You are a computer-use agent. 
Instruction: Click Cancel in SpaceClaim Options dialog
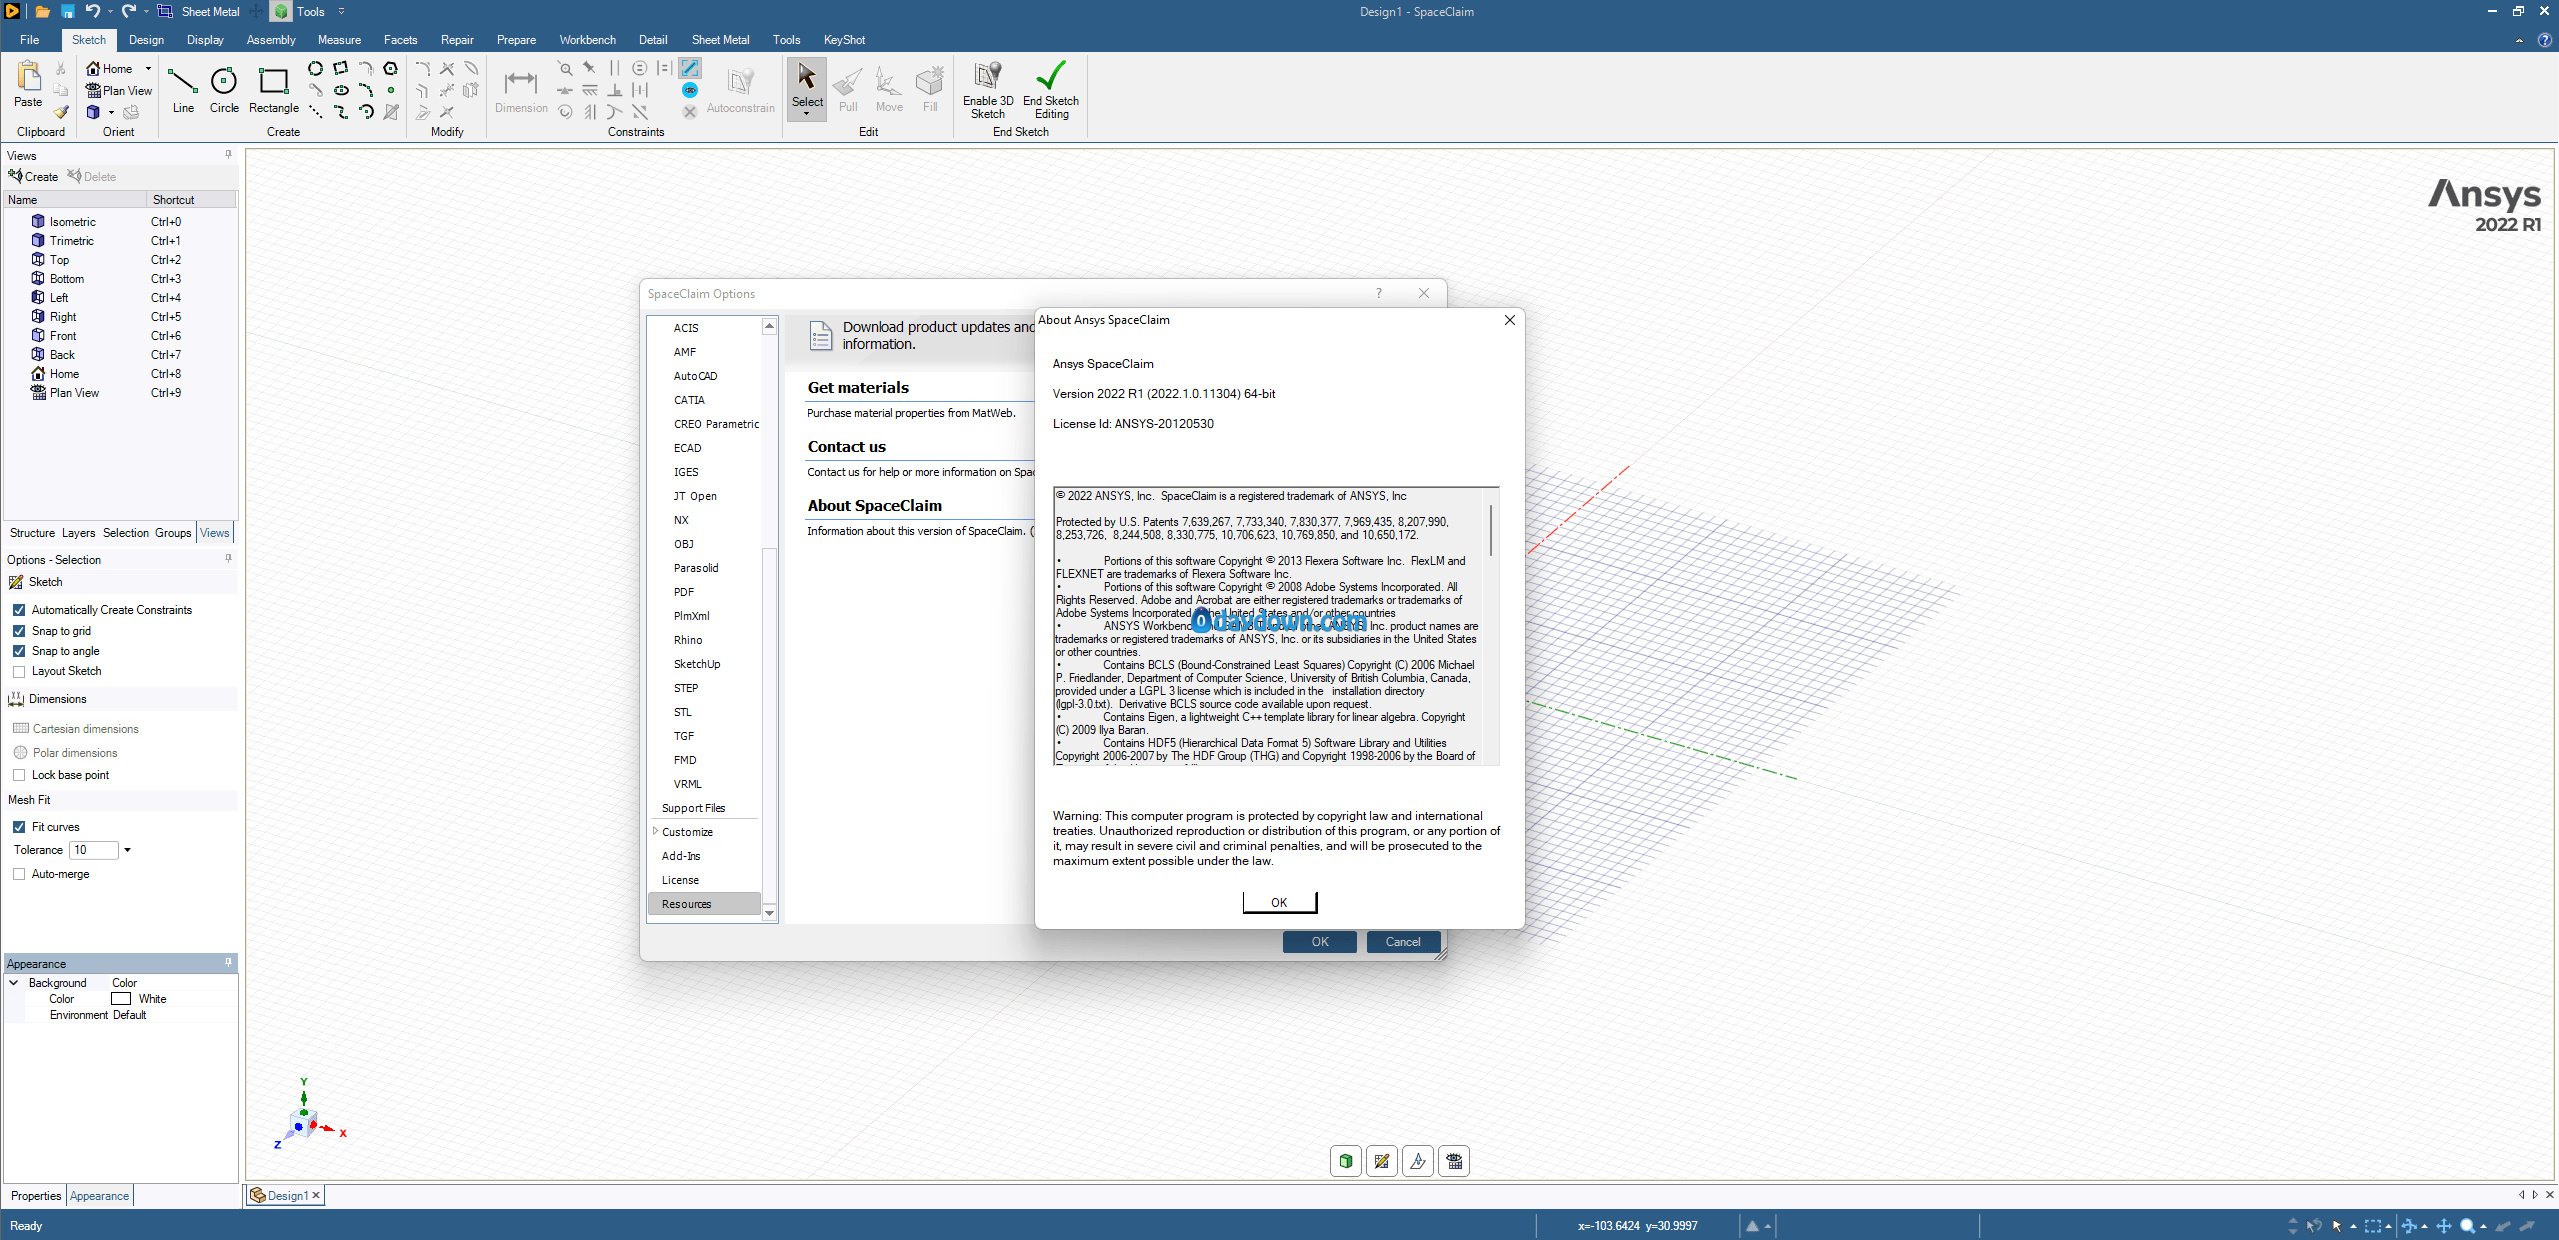1402,942
